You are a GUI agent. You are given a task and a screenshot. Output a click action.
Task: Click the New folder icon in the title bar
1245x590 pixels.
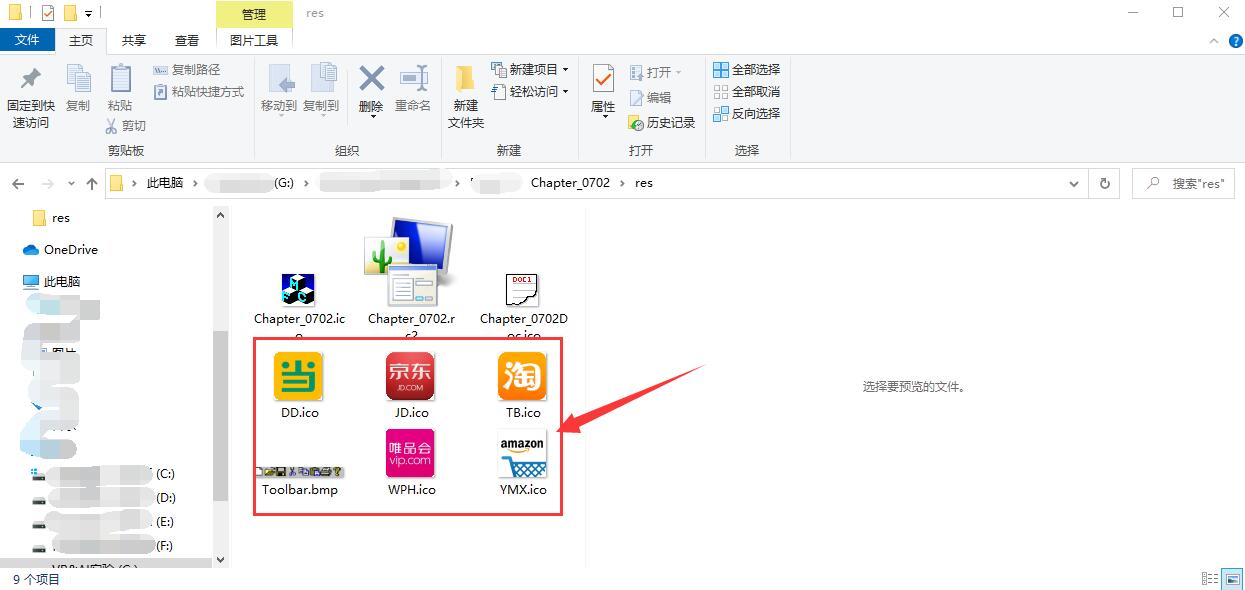pos(70,13)
